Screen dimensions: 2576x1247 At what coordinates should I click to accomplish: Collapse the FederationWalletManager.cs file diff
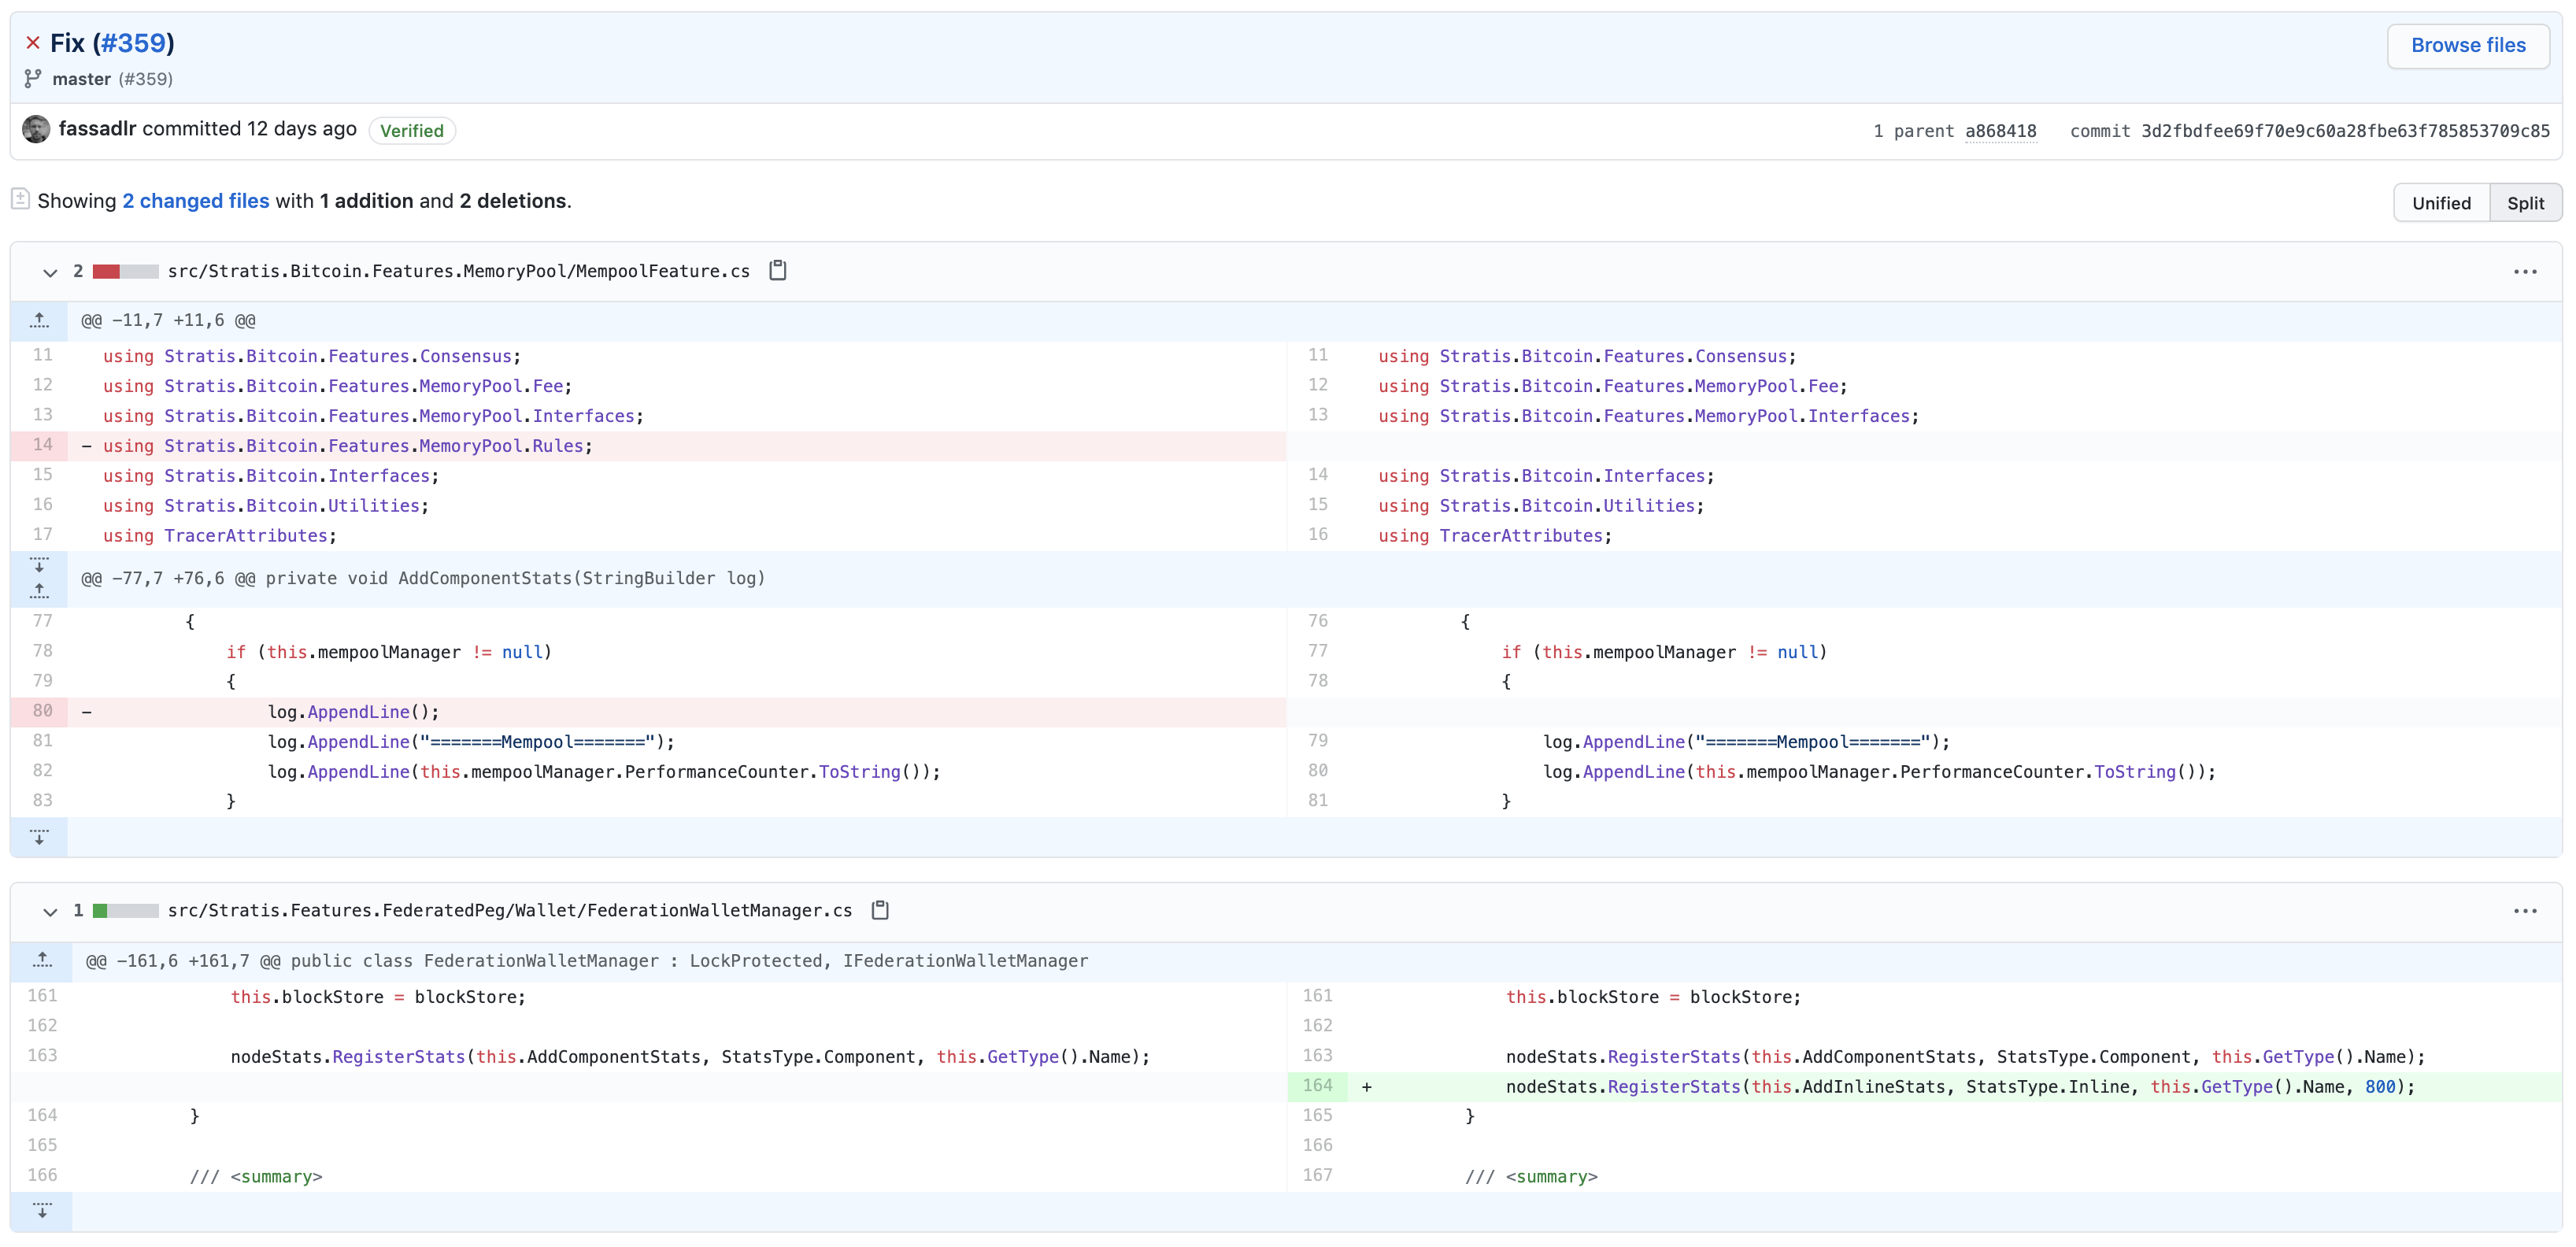pos(50,911)
